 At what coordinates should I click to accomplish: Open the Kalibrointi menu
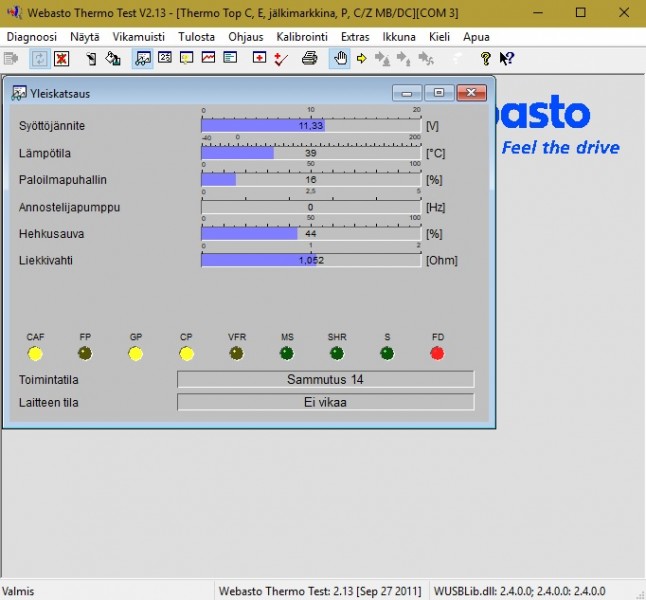pyautogui.click(x=302, y=36)
